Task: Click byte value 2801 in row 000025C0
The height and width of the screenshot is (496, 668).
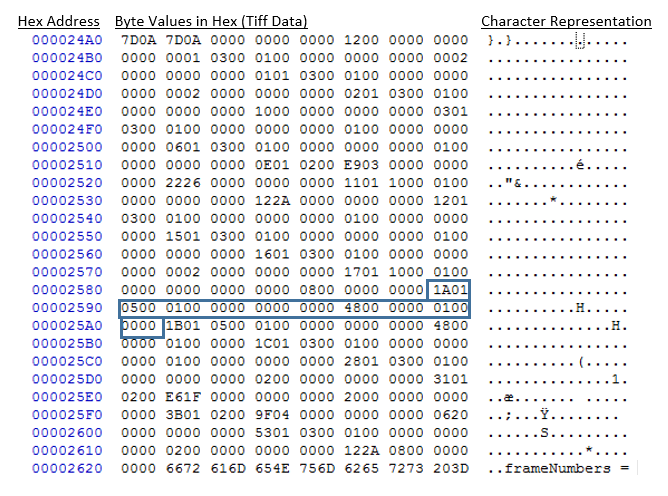Action: (x=360, y=362)
